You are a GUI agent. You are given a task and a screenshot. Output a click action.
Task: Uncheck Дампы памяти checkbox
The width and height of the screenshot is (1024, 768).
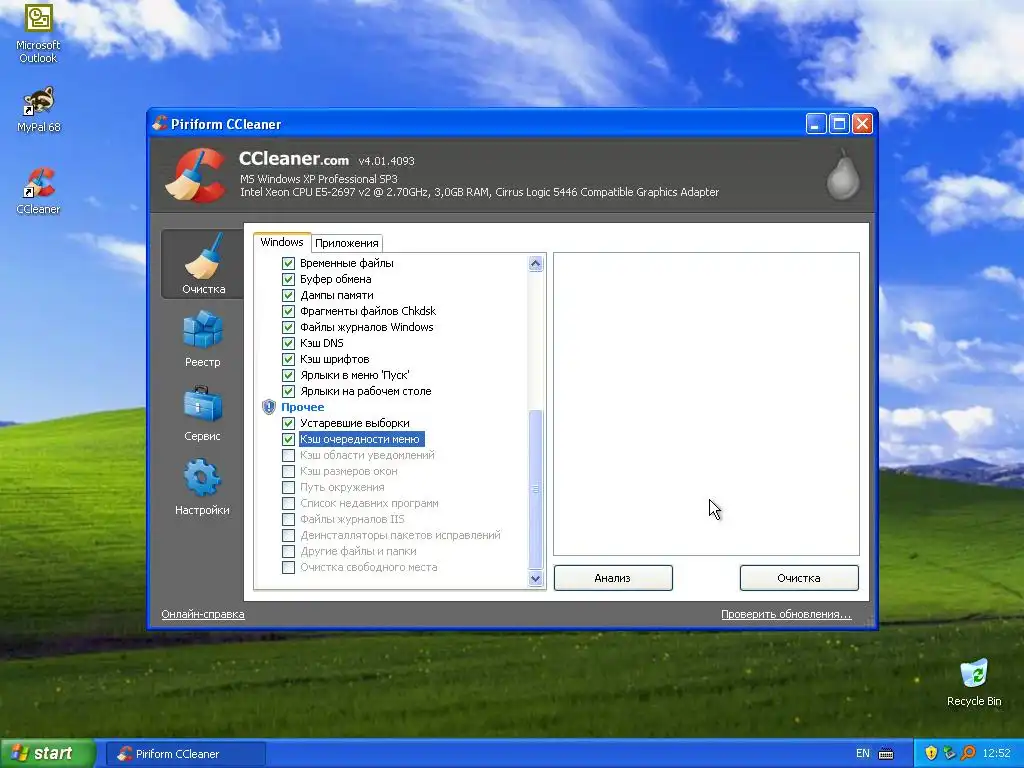tap(288, 295)
